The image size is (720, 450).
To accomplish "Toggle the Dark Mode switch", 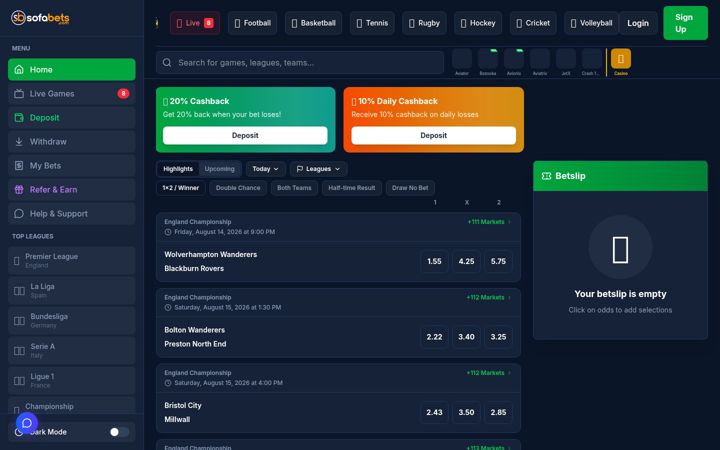I will coord(119,432).
